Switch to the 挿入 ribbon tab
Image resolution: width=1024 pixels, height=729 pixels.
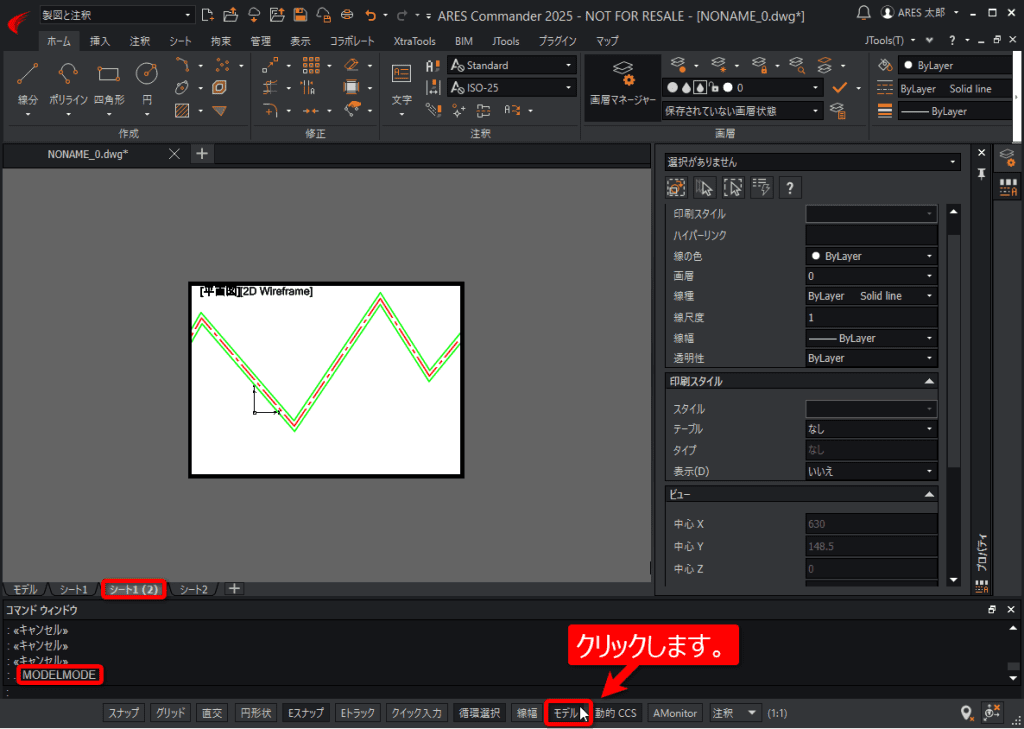point(100,40)
